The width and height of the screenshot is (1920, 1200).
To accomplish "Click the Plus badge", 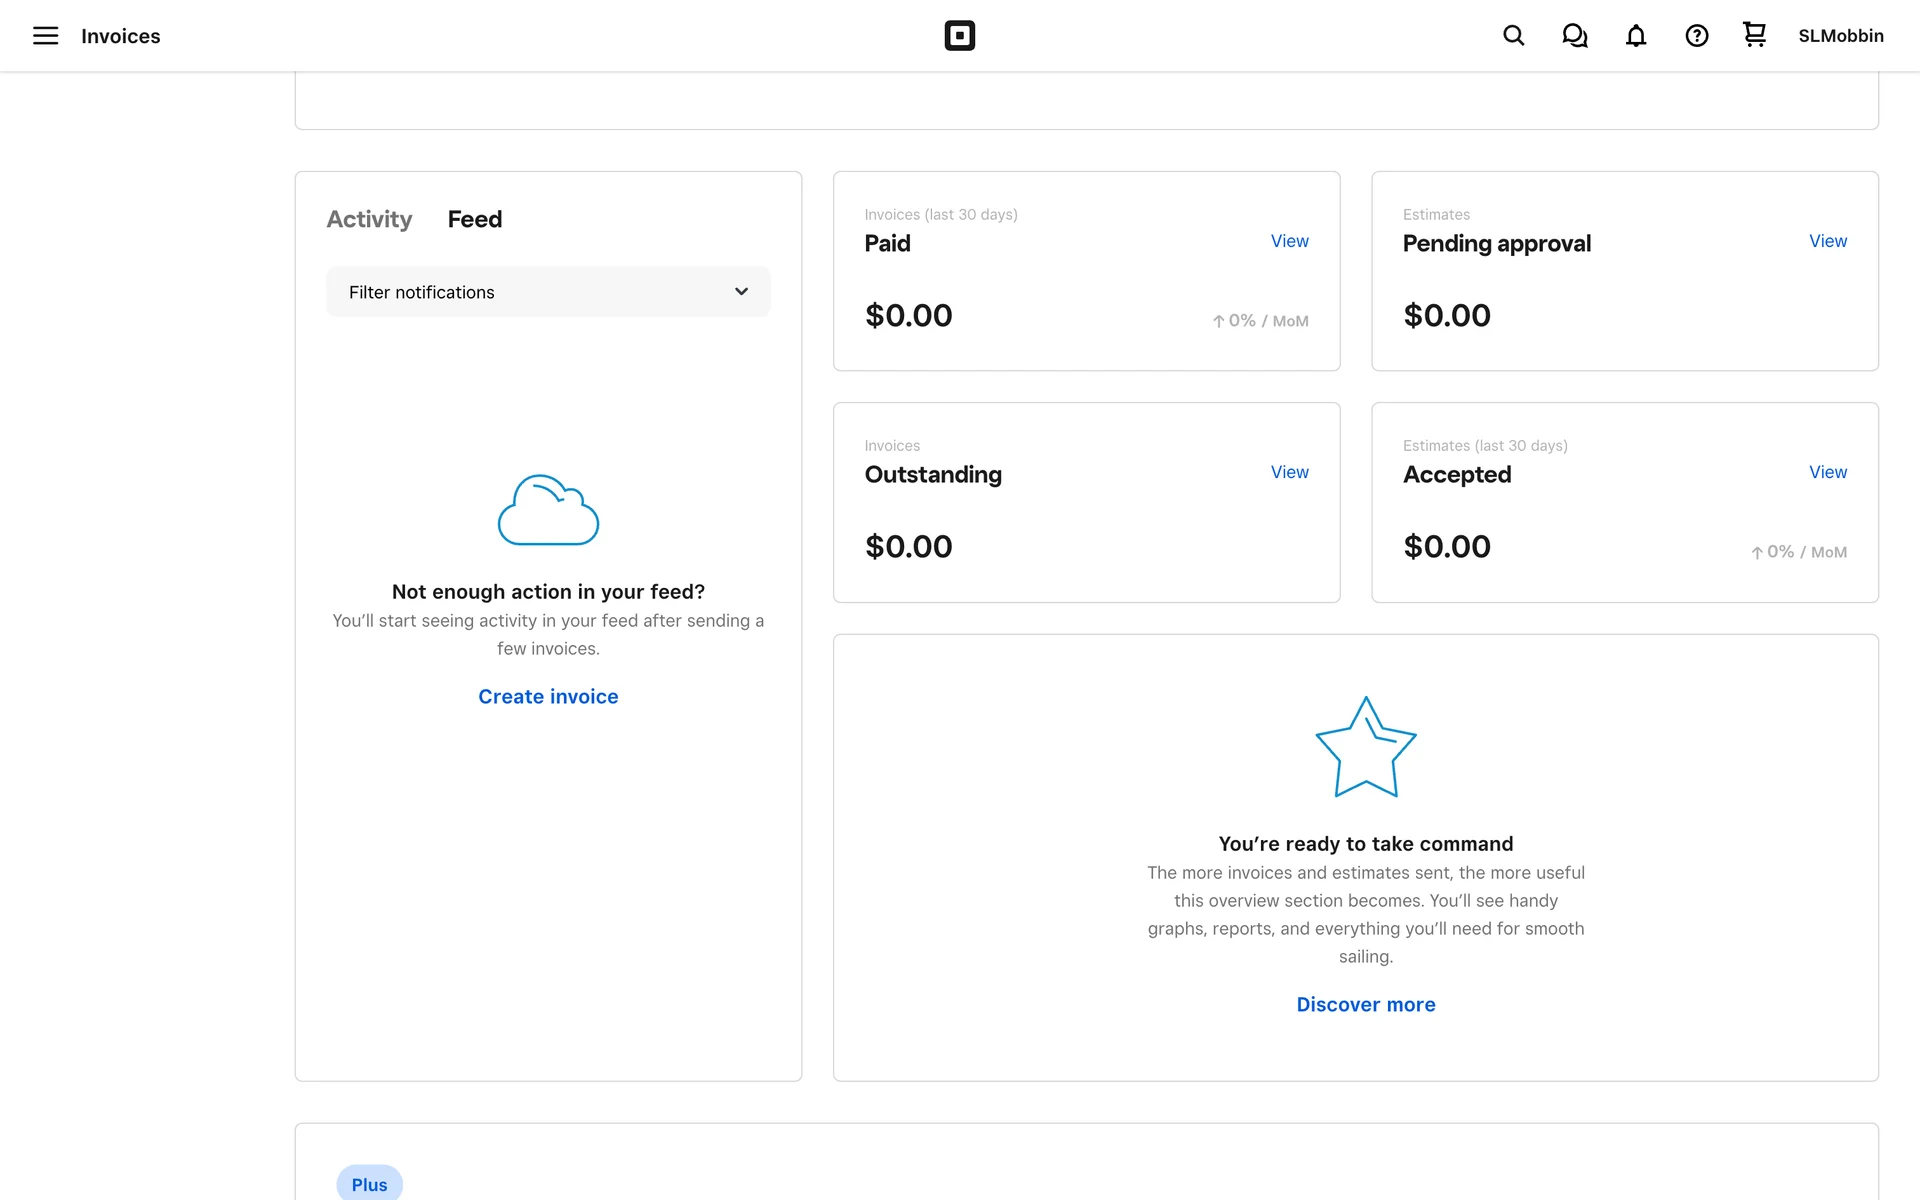I will [369, 1184].
